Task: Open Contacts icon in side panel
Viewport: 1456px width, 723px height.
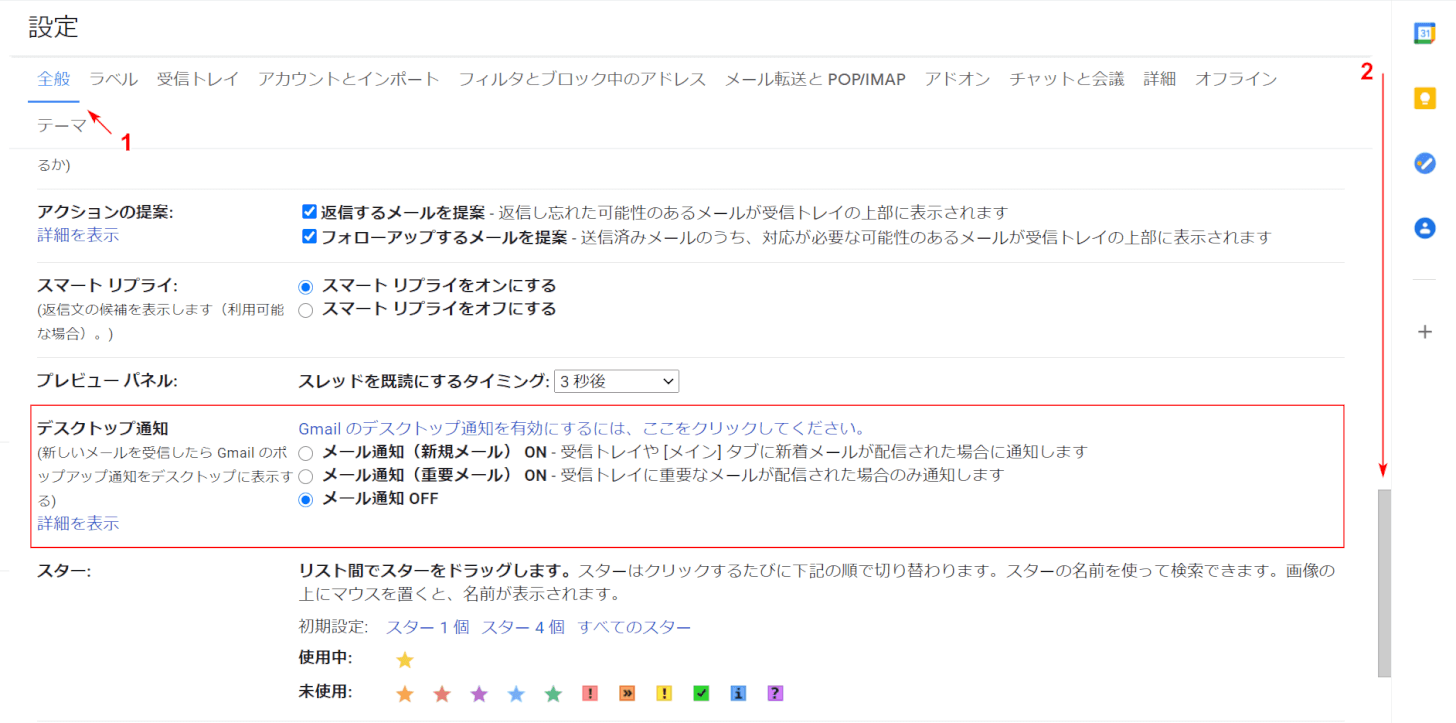Action: click(1425, 228)
